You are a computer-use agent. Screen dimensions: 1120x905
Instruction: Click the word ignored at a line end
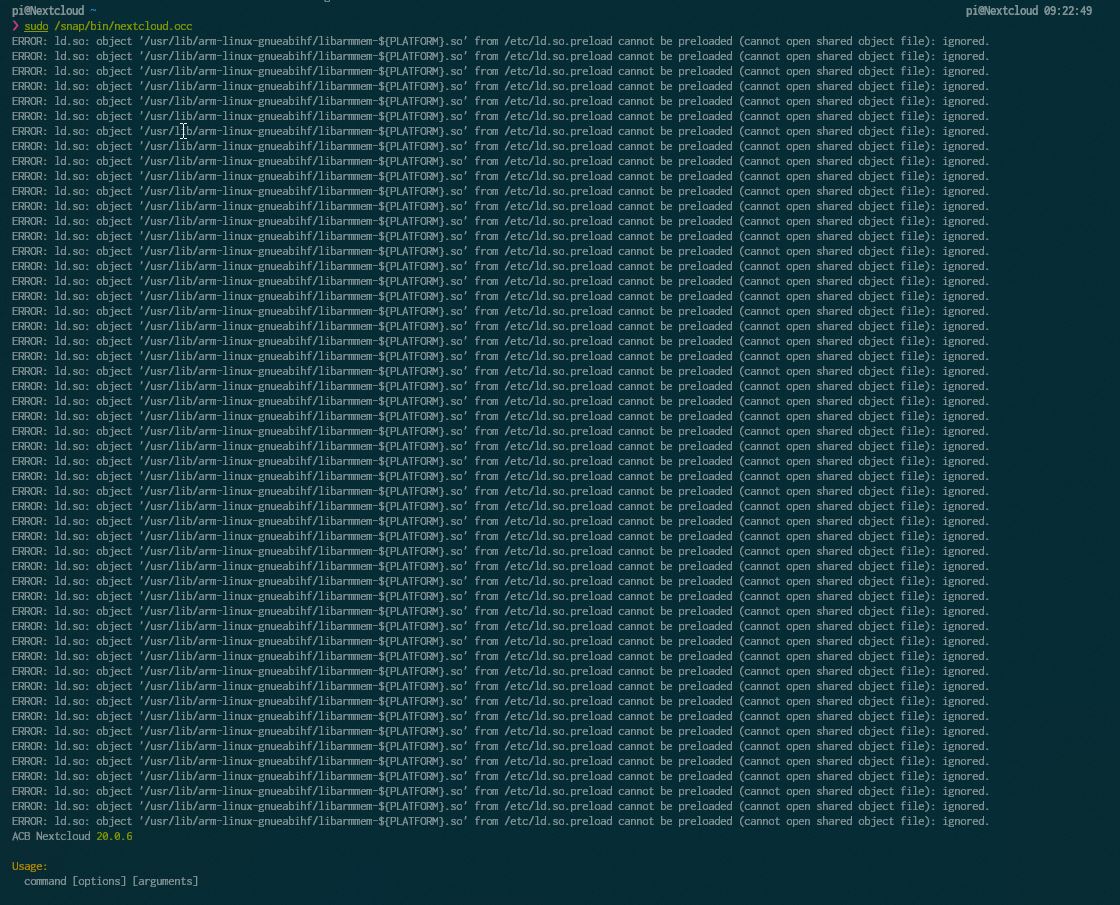(963, 41)
